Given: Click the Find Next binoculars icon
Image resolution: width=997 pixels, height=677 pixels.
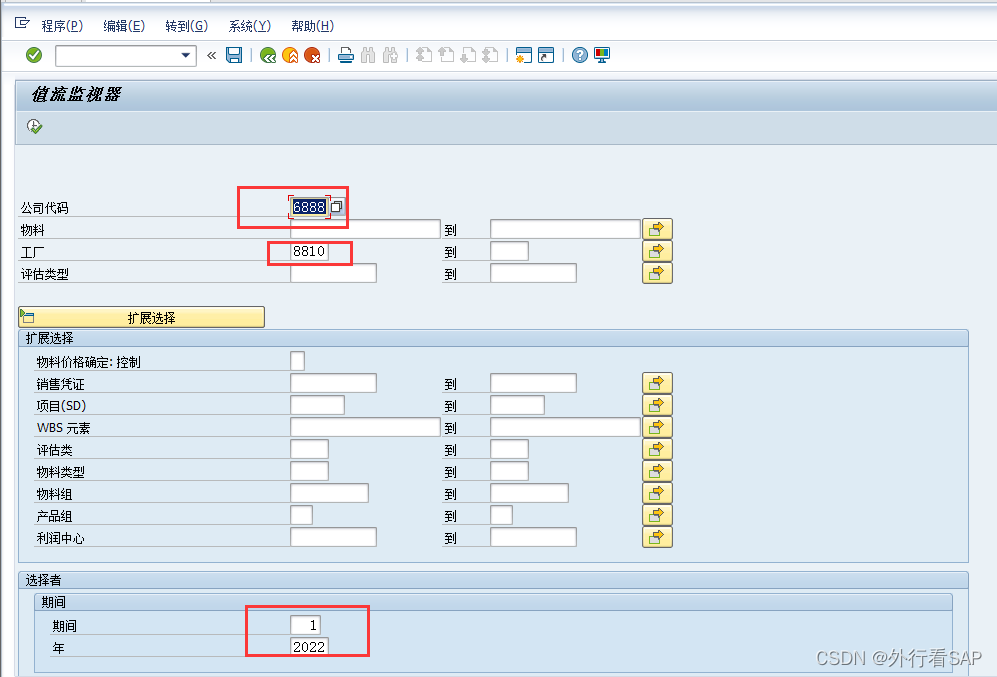Looking at the screenshot, I should [390, 55].
